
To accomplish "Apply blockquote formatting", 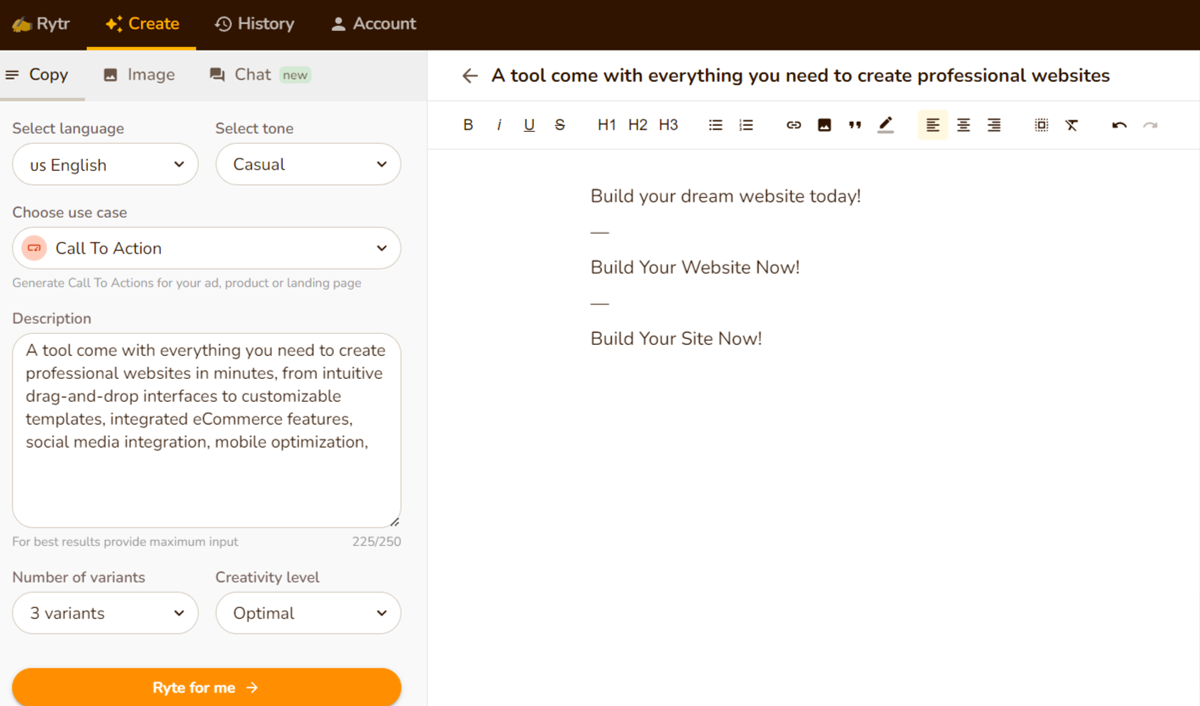I will (x=855, y=125).
